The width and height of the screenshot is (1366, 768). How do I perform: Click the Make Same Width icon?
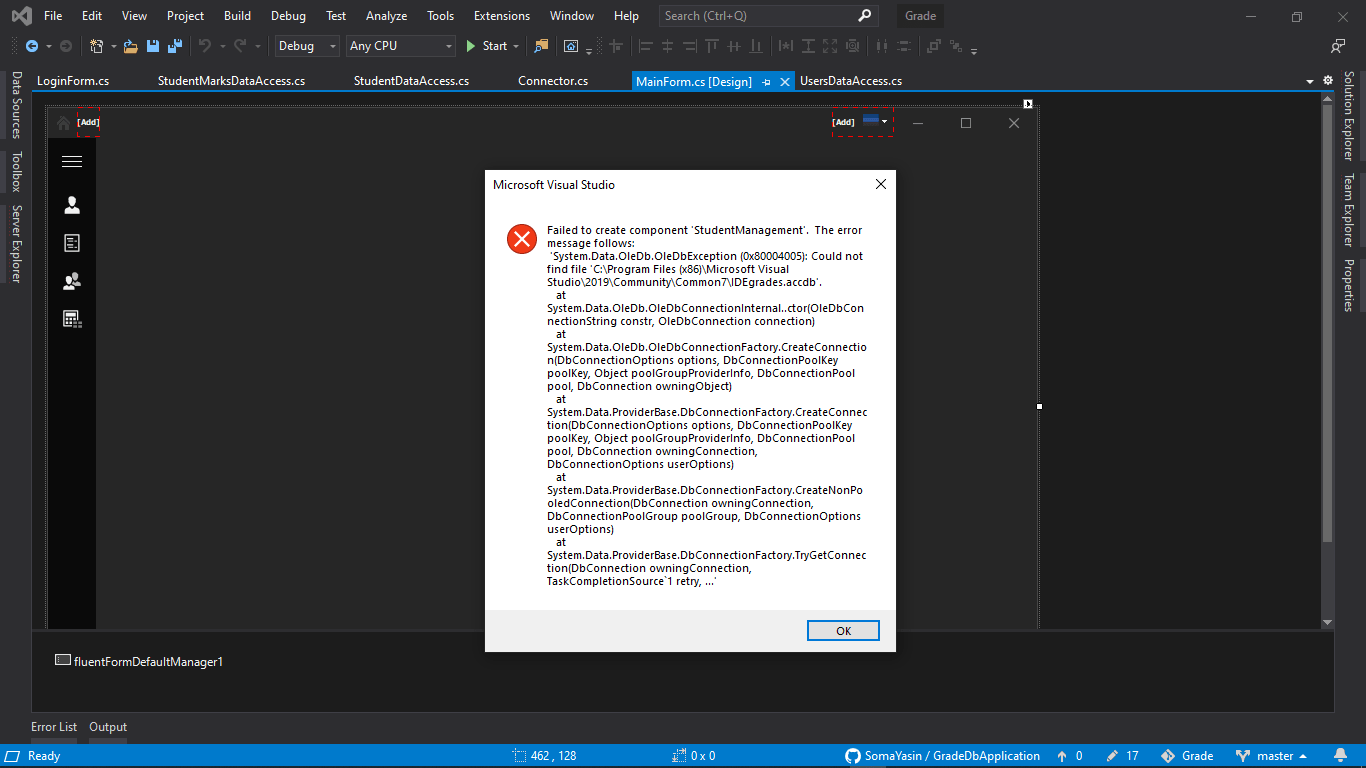(786, 46)
